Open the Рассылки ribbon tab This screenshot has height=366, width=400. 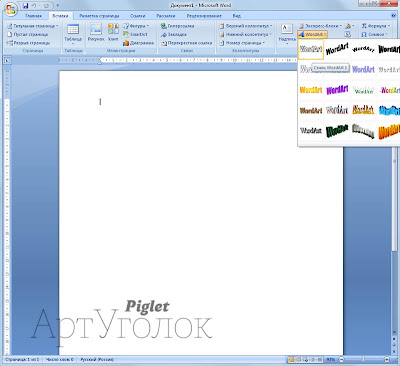166,16
